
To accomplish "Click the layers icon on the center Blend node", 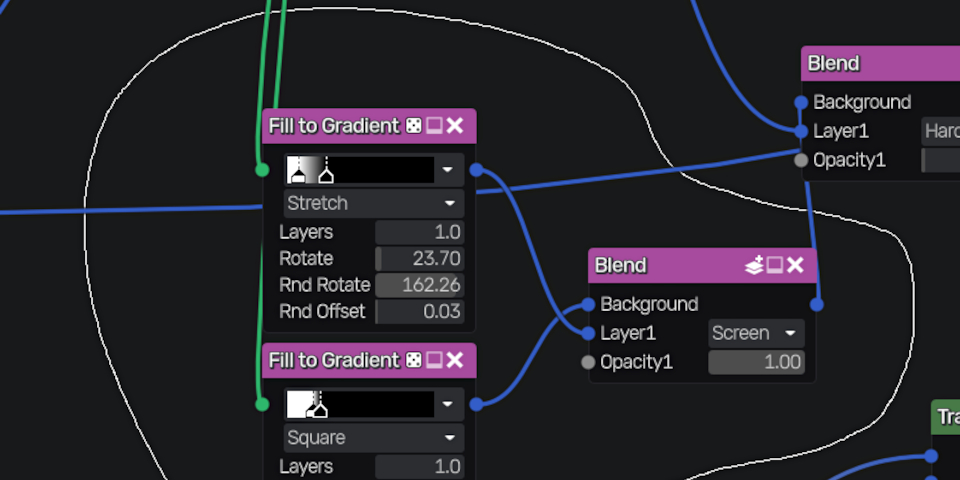I will pyautogui.click(x=754, y=266).
